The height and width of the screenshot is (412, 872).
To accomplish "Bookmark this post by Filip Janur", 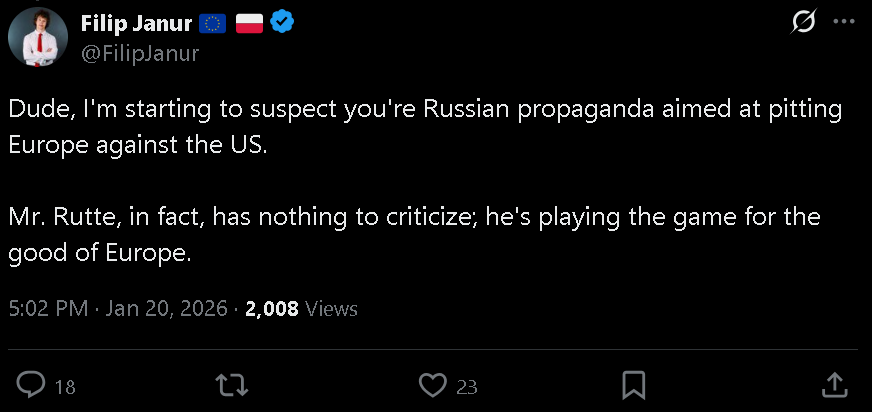I will (x=633, y=384).
